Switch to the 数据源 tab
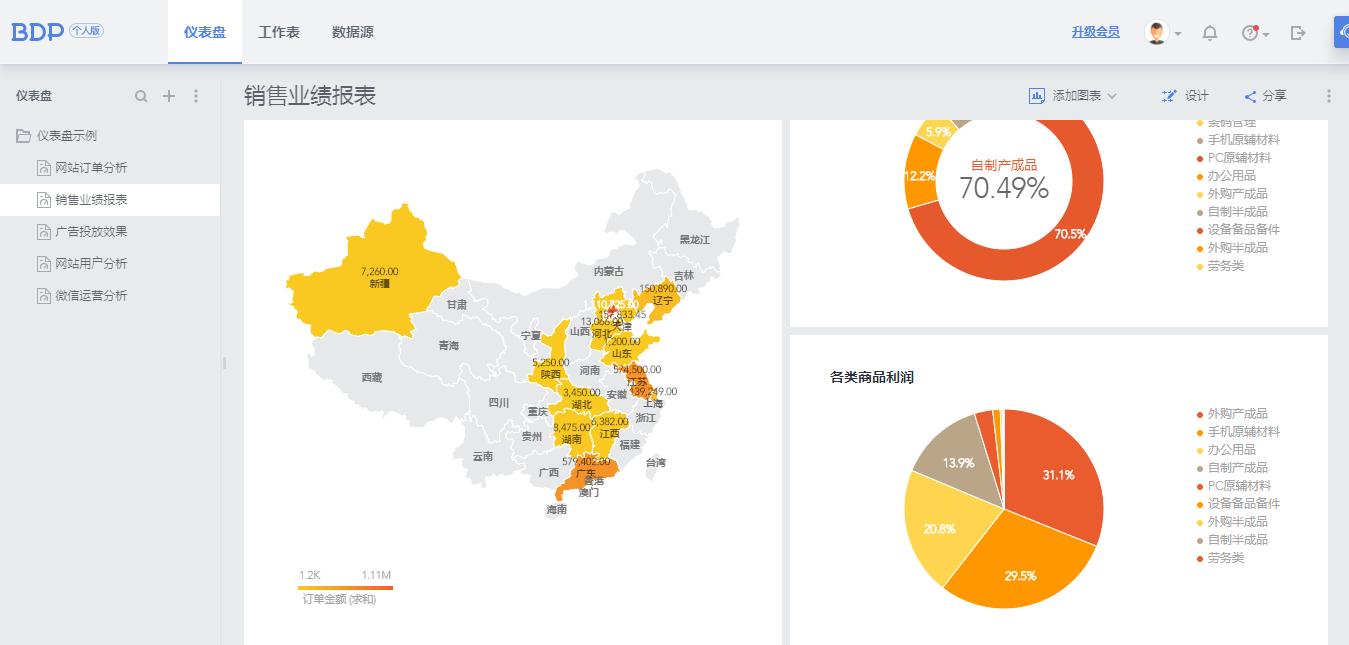 click(x=352, y=31)
